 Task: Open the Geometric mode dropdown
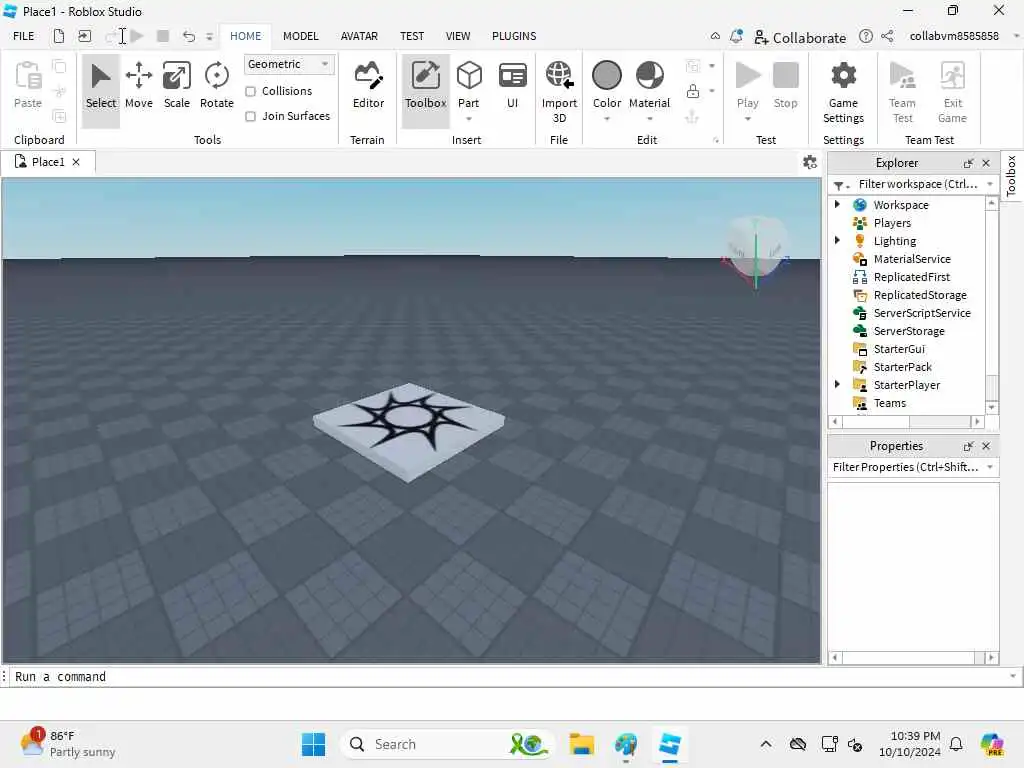point(289,64)
